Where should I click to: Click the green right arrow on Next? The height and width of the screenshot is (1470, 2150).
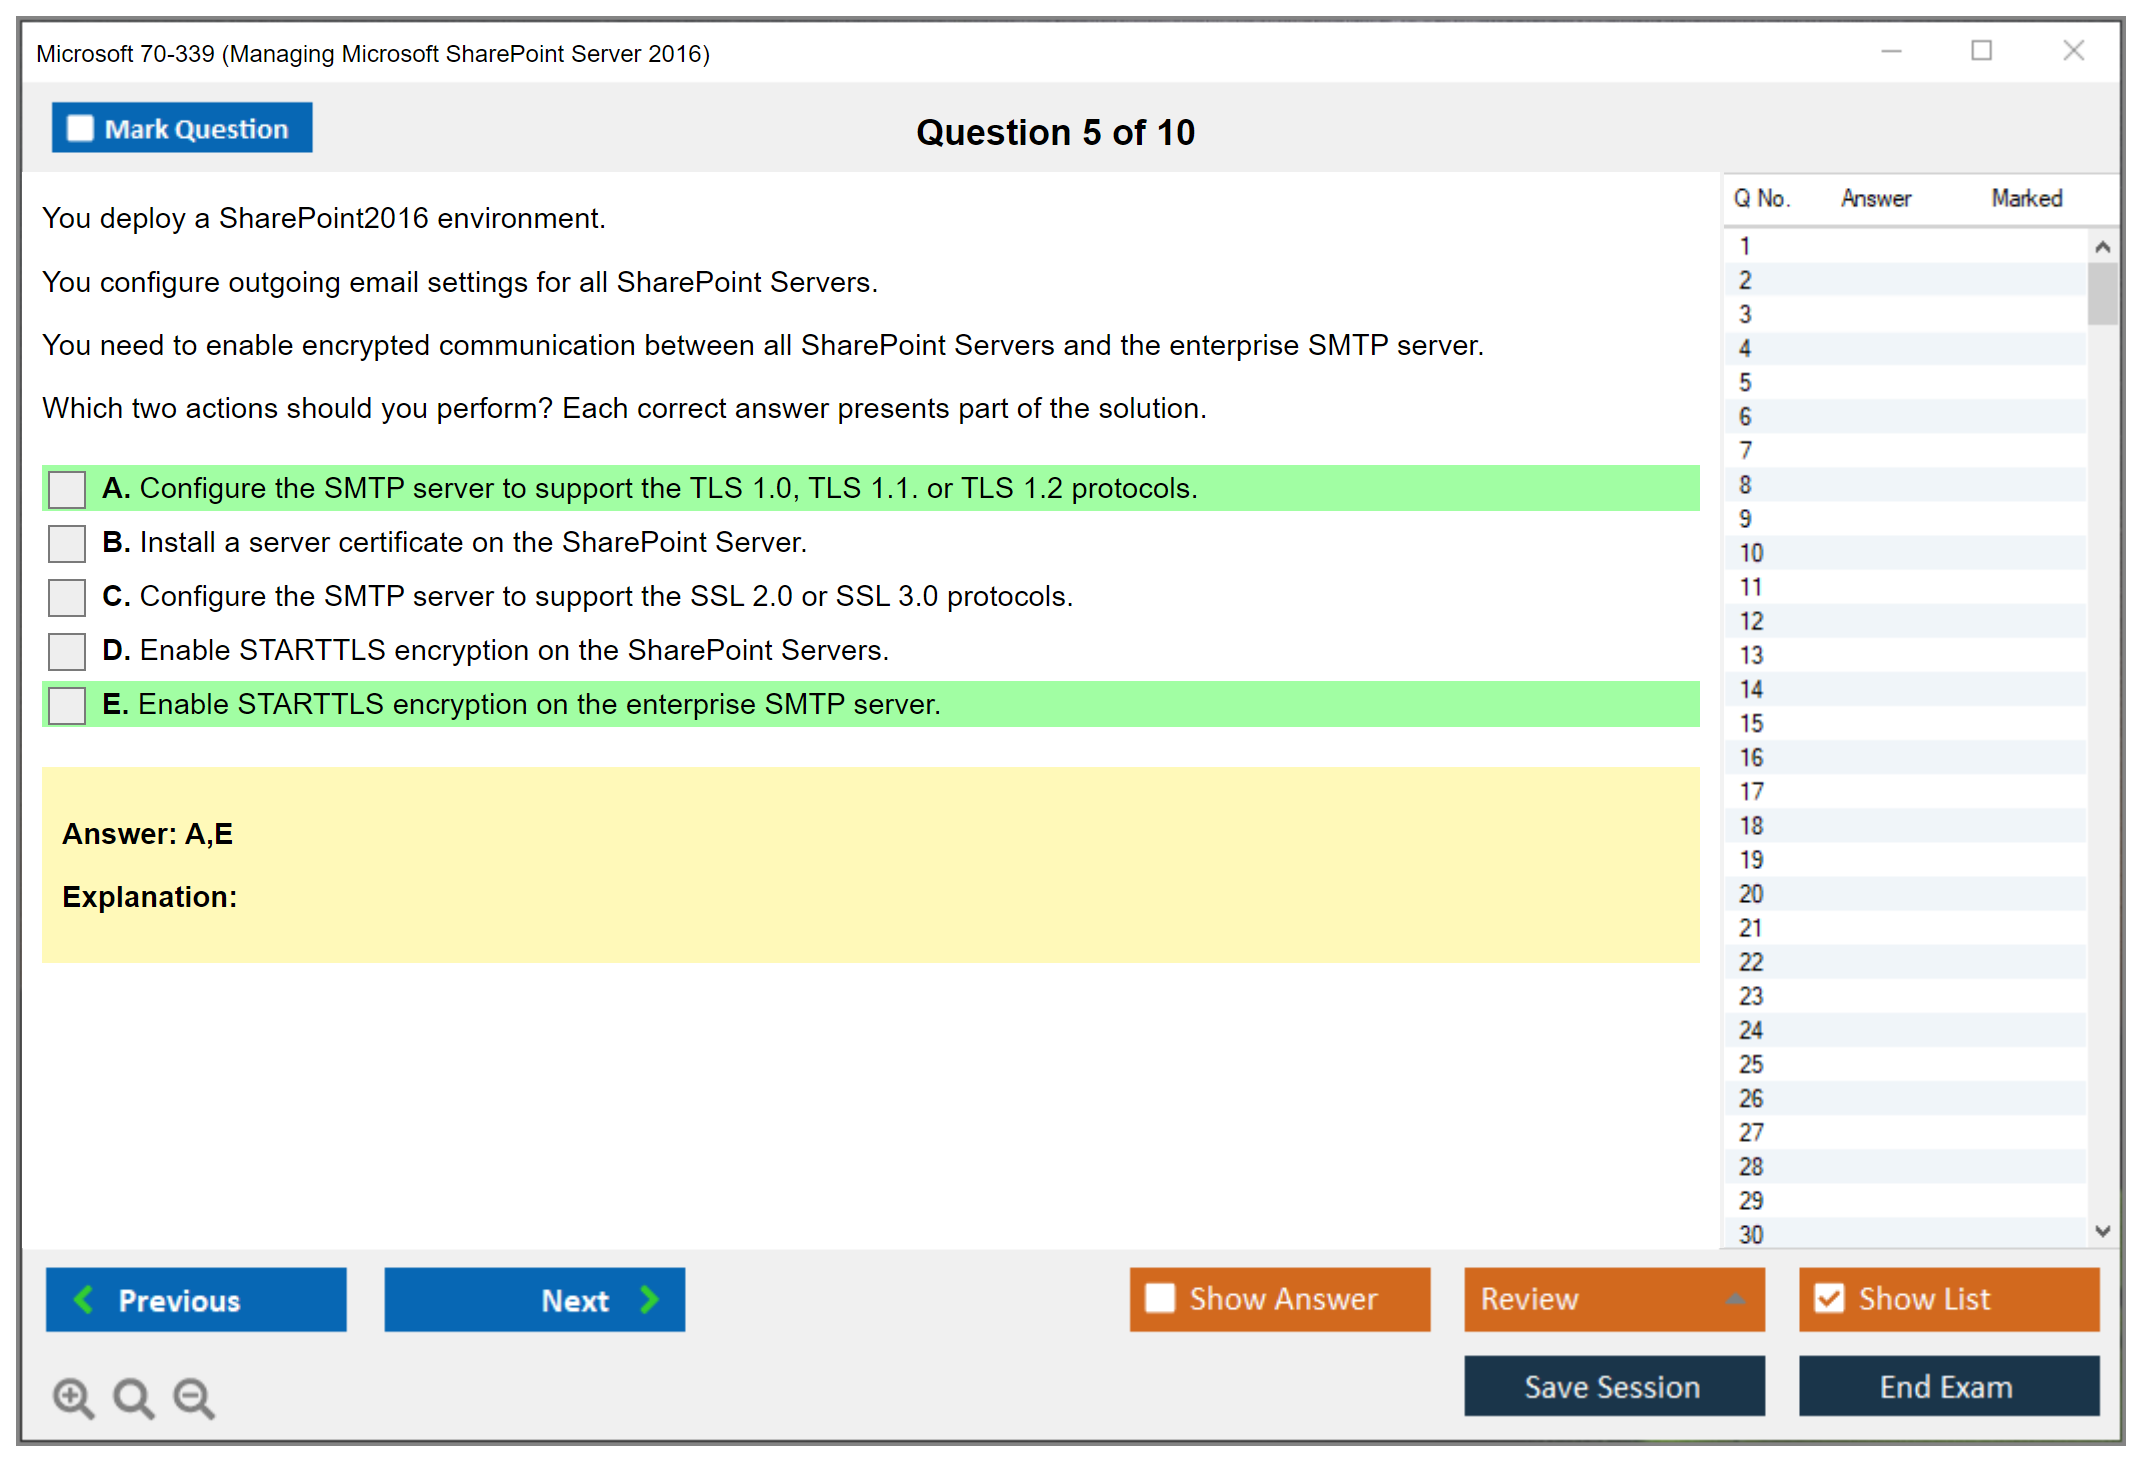650,1299
